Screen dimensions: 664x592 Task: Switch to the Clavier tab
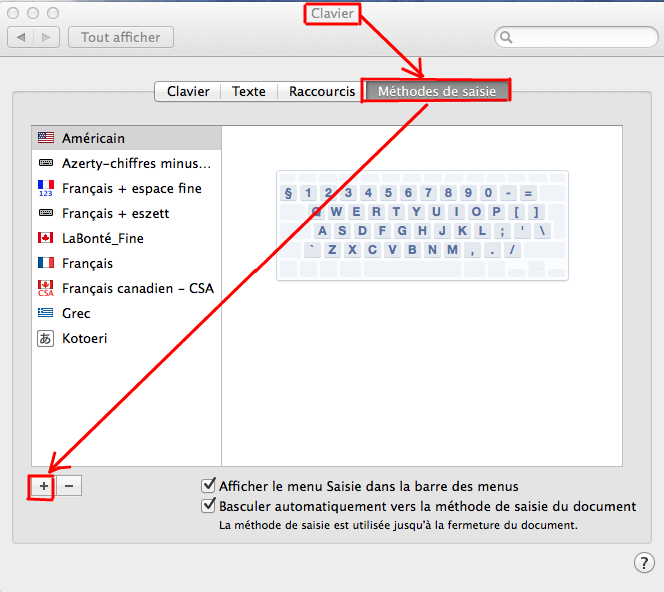188,91
